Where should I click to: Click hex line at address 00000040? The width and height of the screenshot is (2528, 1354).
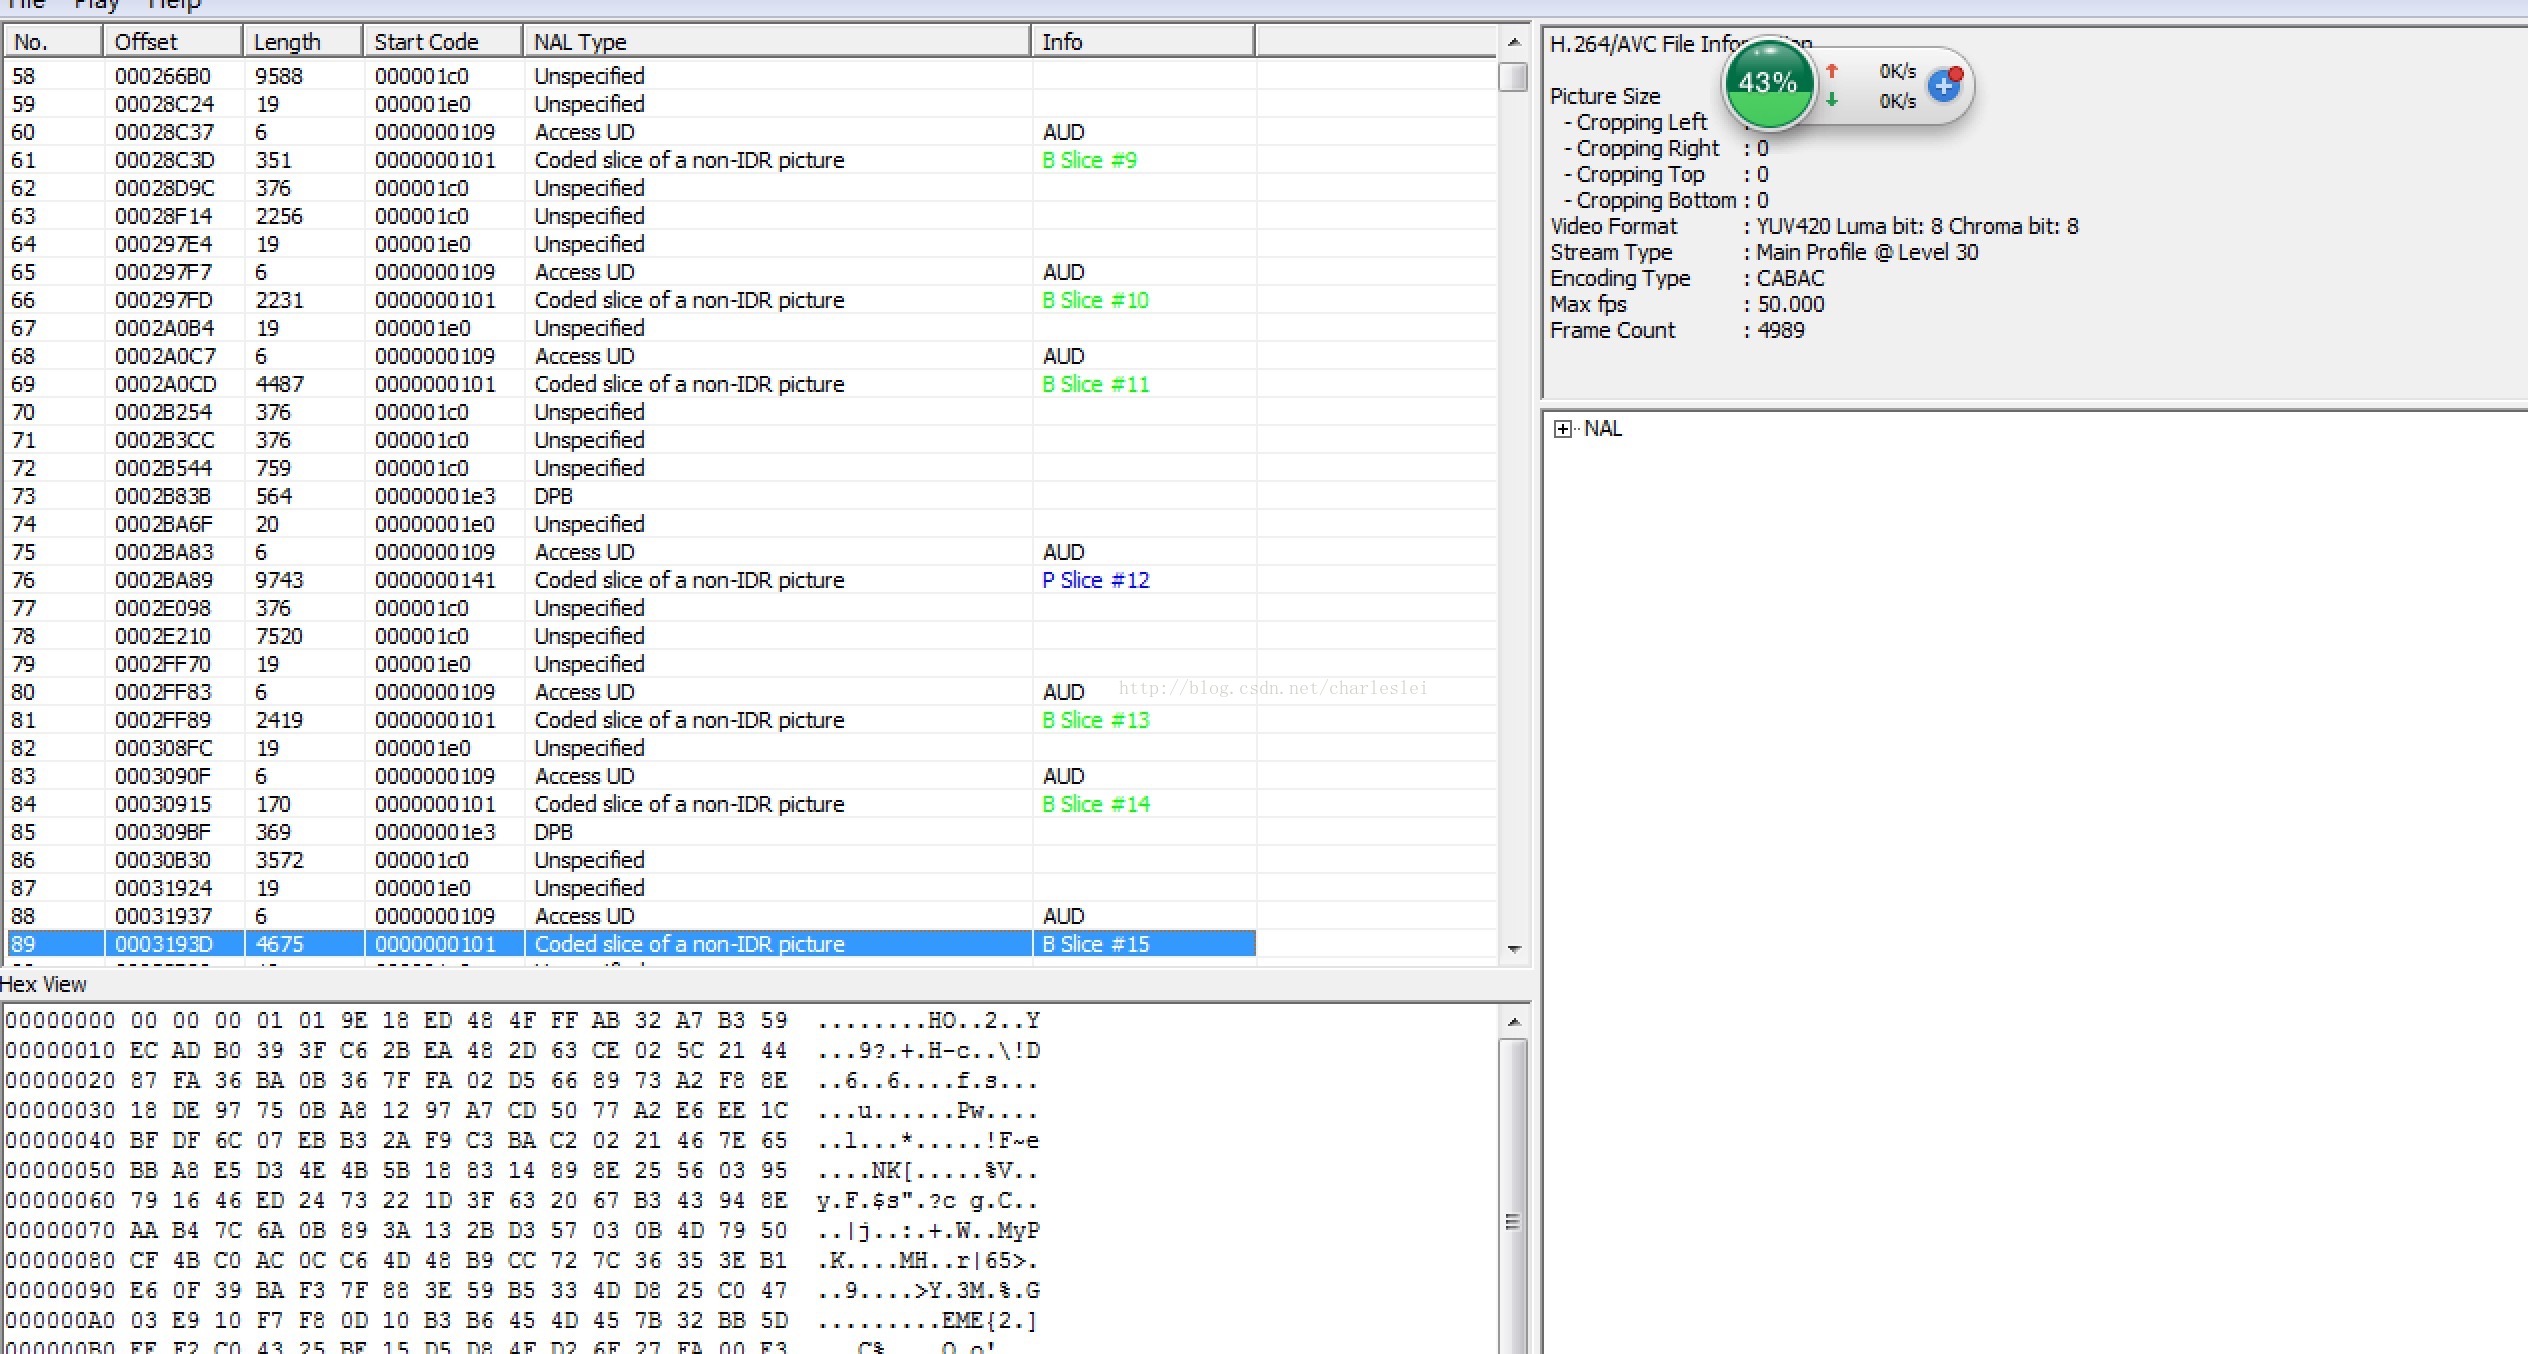click(522, 1141)
